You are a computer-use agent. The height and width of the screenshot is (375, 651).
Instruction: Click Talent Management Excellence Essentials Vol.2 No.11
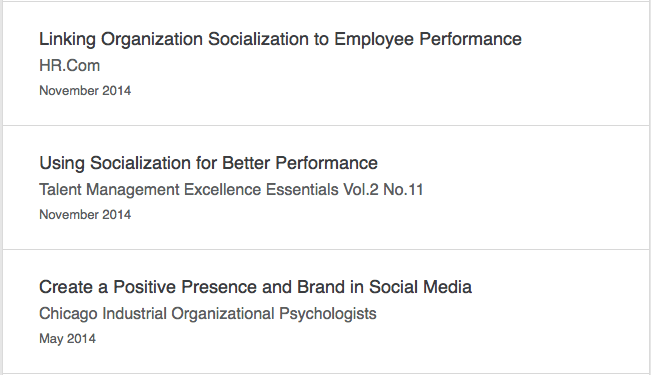point(231,190)
